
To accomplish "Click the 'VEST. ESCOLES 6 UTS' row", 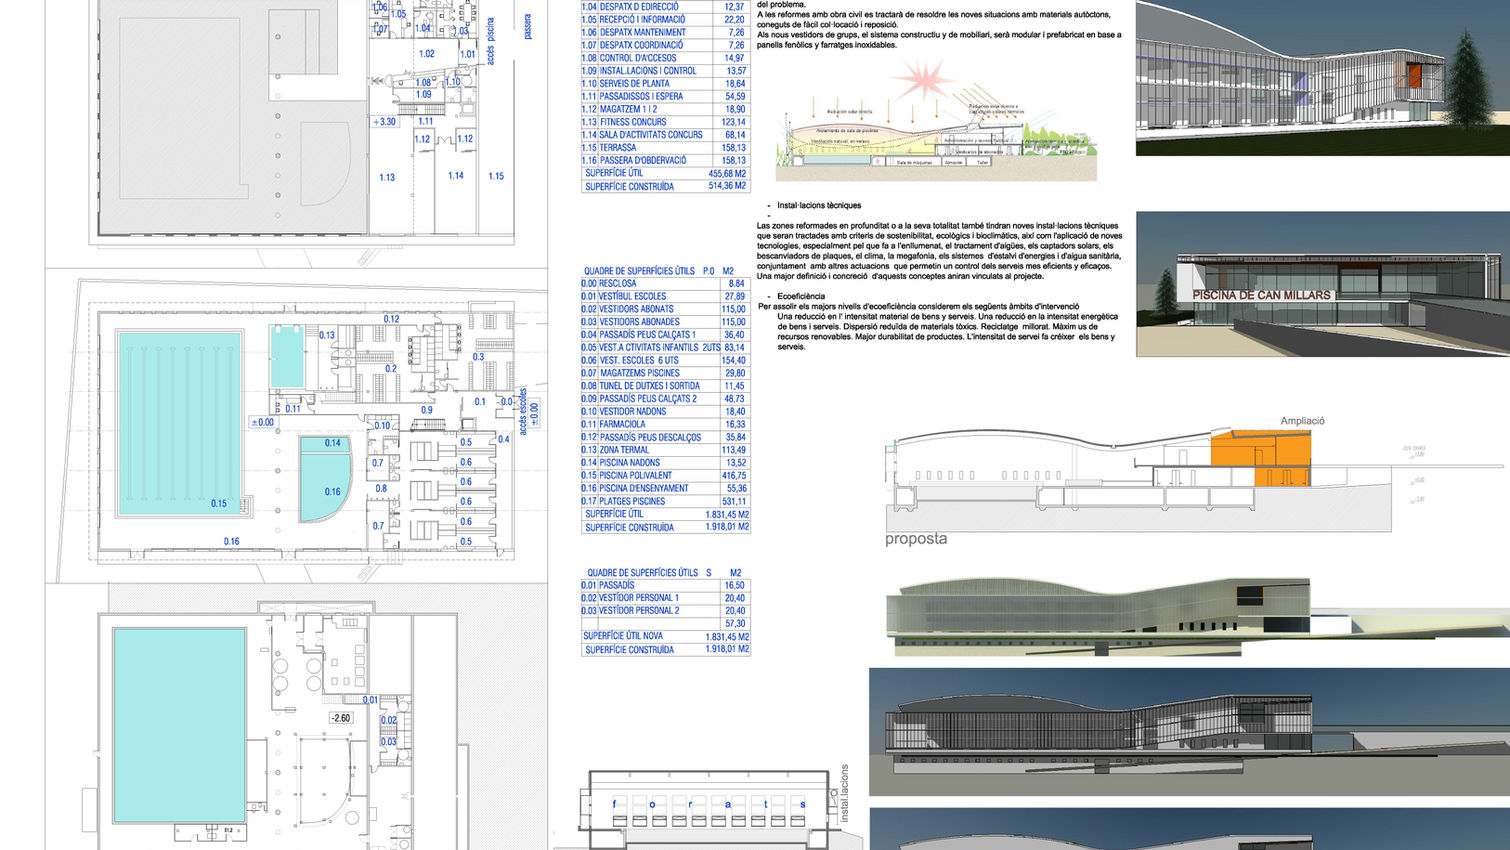I will pos(664,361).
